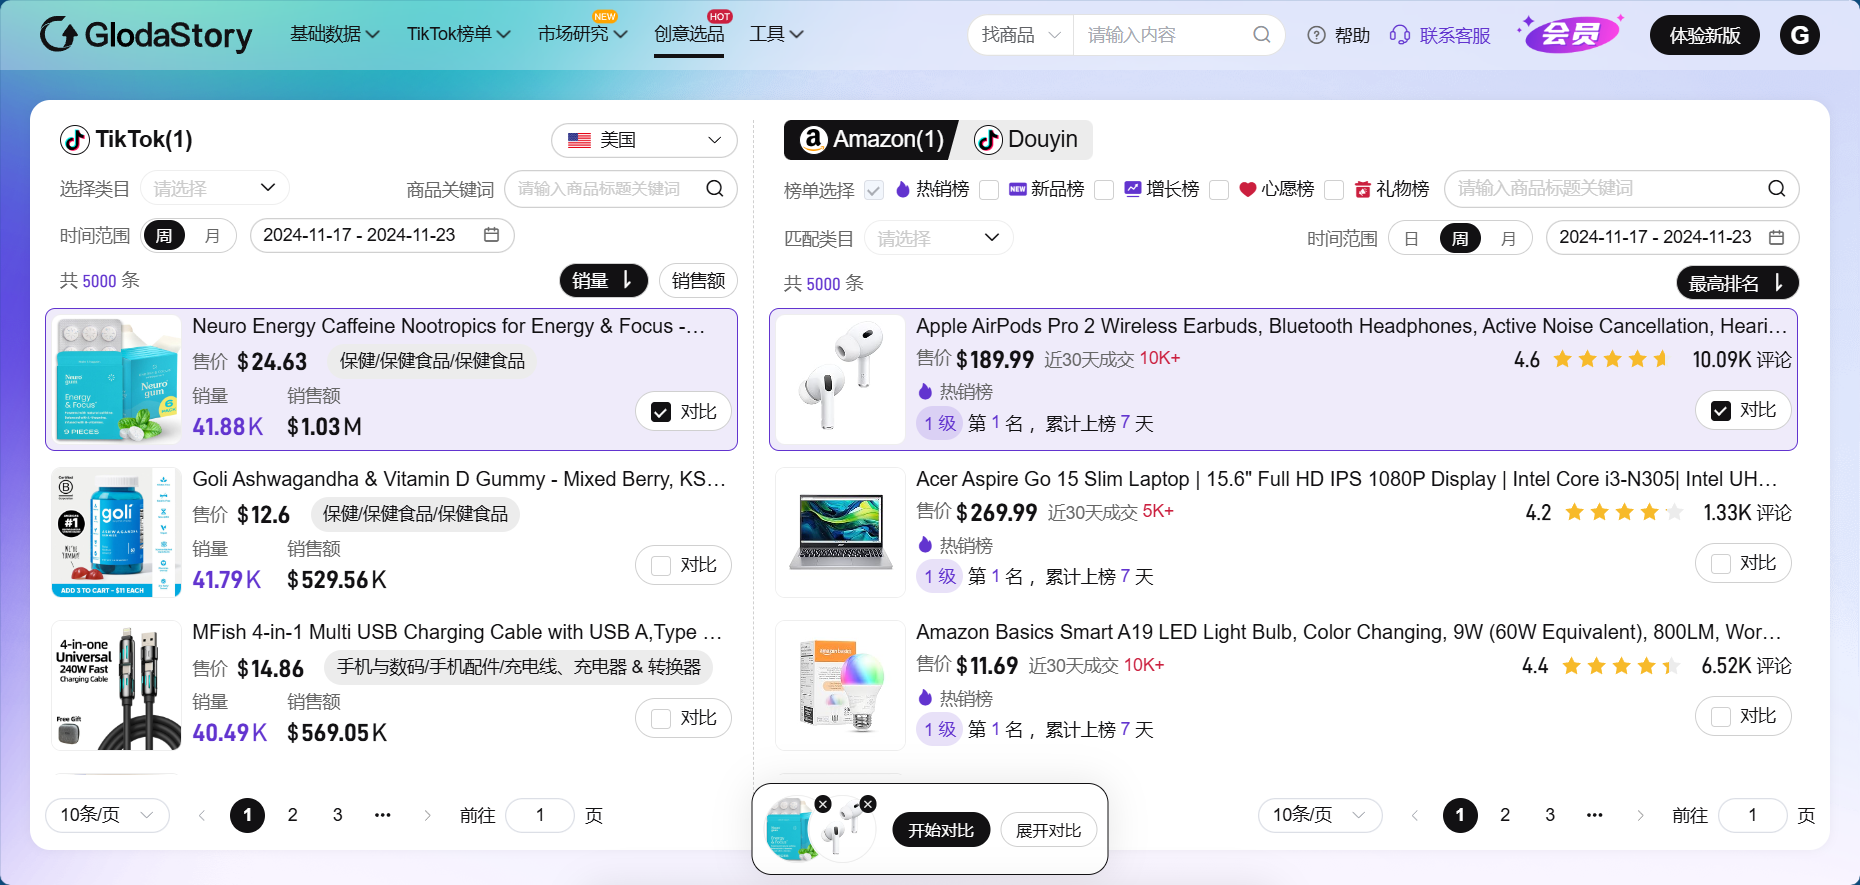Select Amazon 月 time range
Screen dimensions: 1860x885
tap(1508, 238)
